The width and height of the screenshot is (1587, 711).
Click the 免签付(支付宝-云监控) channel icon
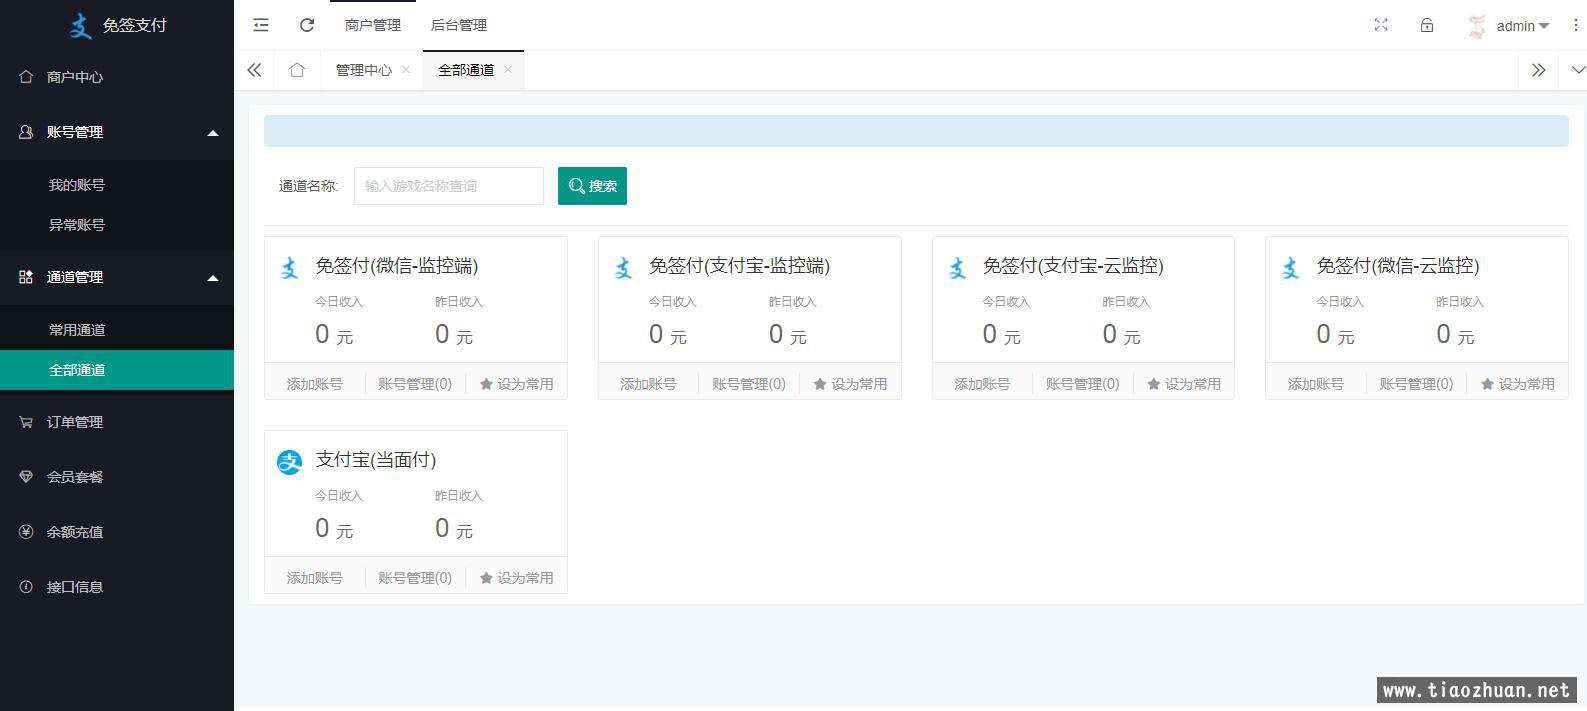tap(957, 268)
